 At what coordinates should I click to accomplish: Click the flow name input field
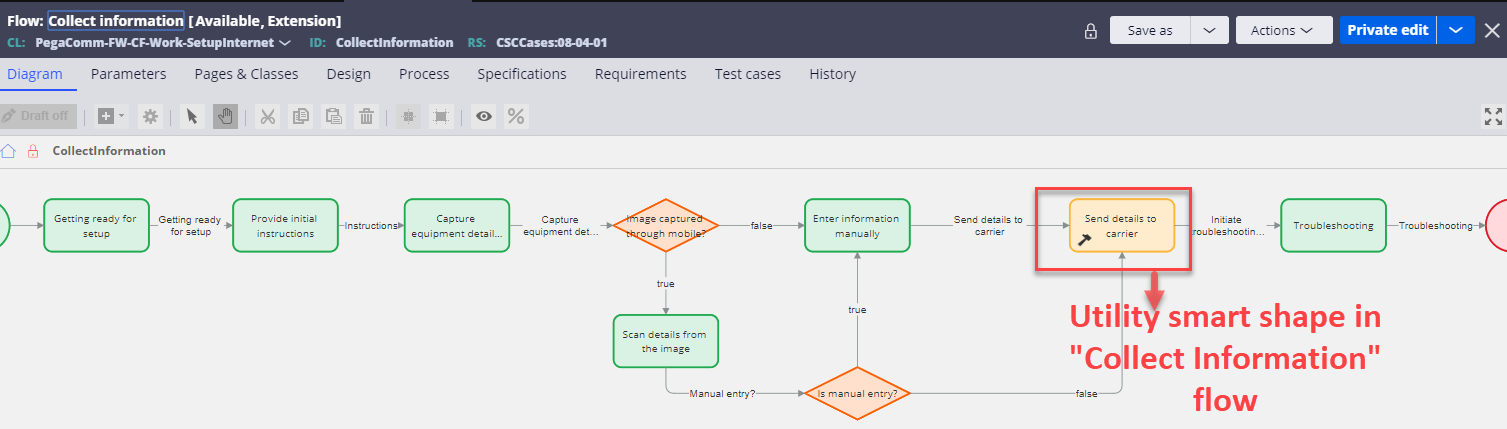click(116, 20)
